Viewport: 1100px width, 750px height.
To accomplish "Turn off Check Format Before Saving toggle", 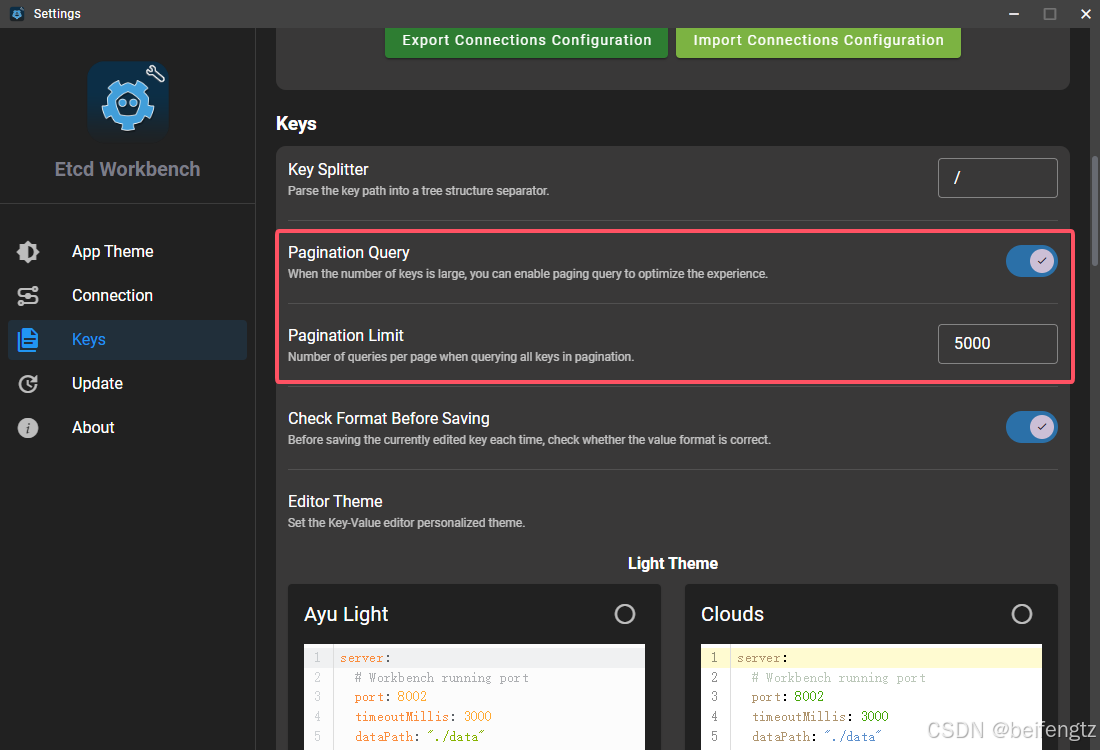I will 1031,427.
